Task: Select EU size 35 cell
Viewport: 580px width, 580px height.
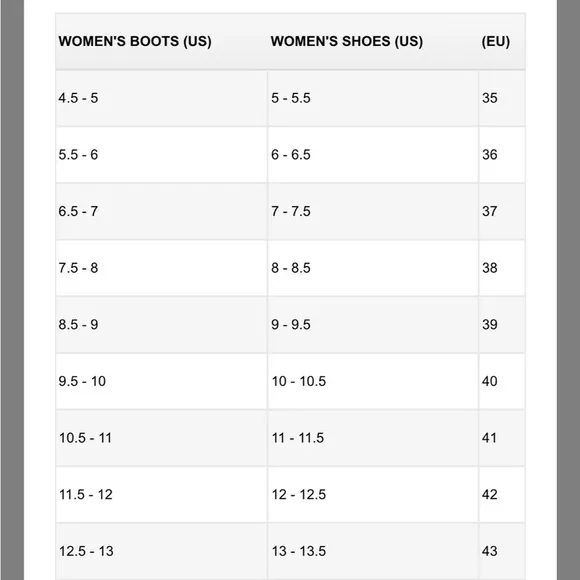Action: pyautogui.click(x=502, y=98)
